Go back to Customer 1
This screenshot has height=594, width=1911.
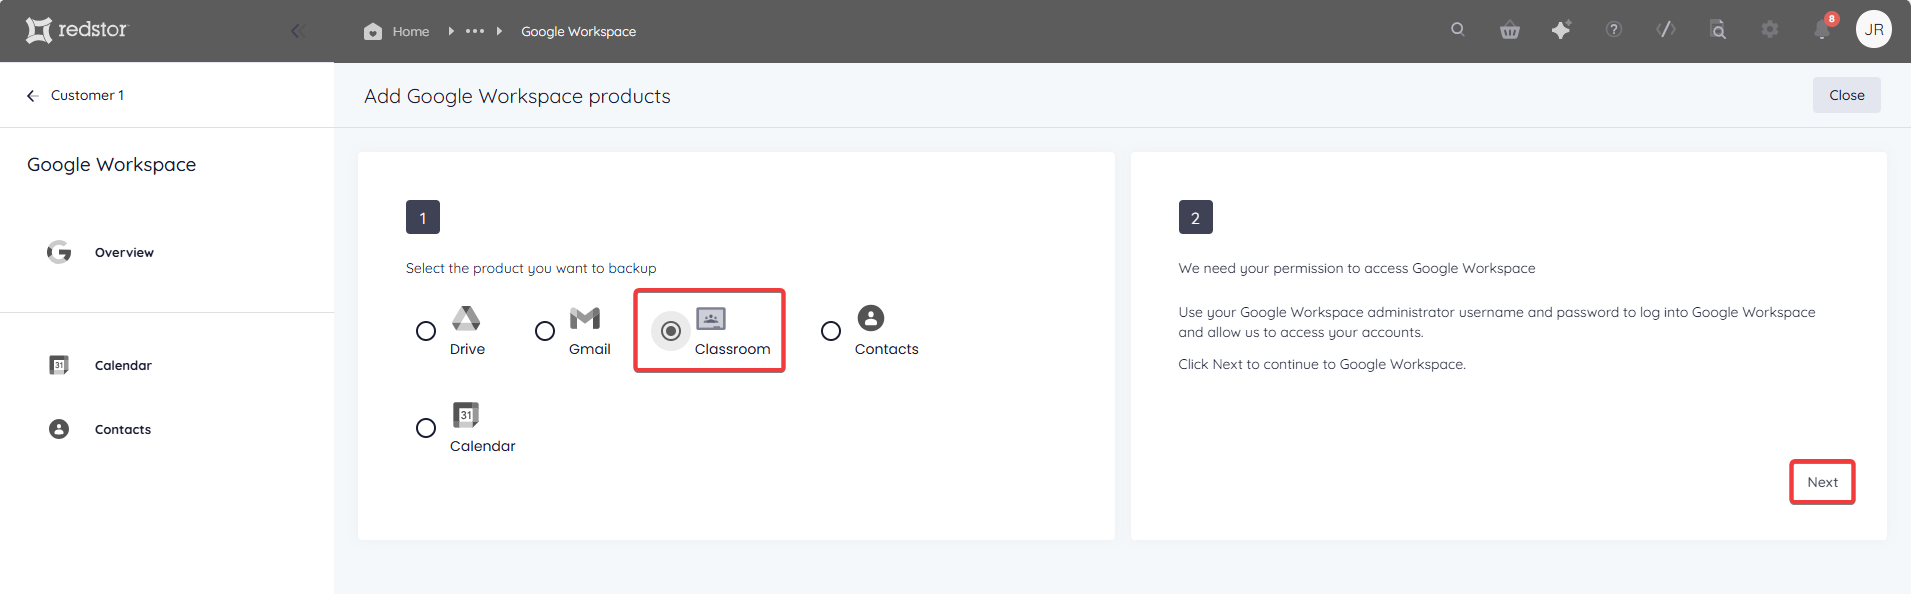(87, 95)
